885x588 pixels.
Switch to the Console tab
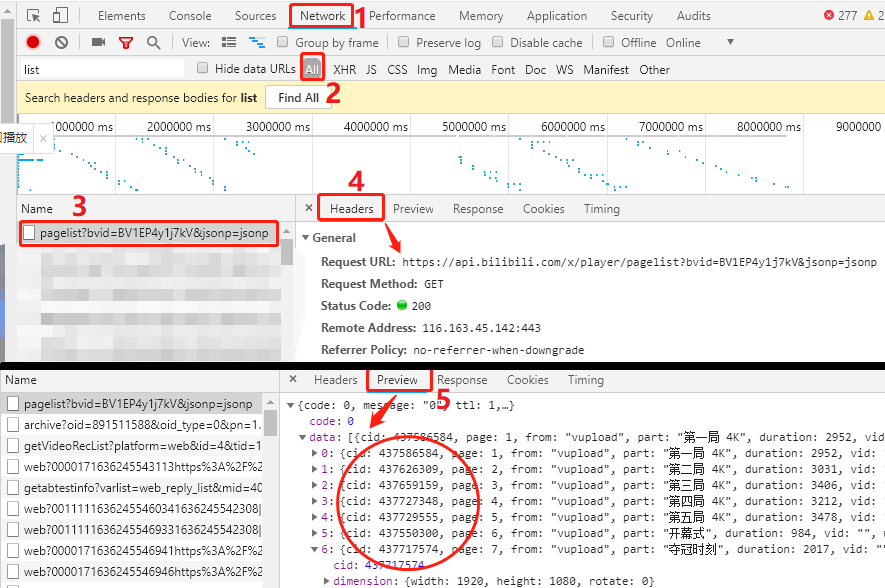tap(190, 16)
